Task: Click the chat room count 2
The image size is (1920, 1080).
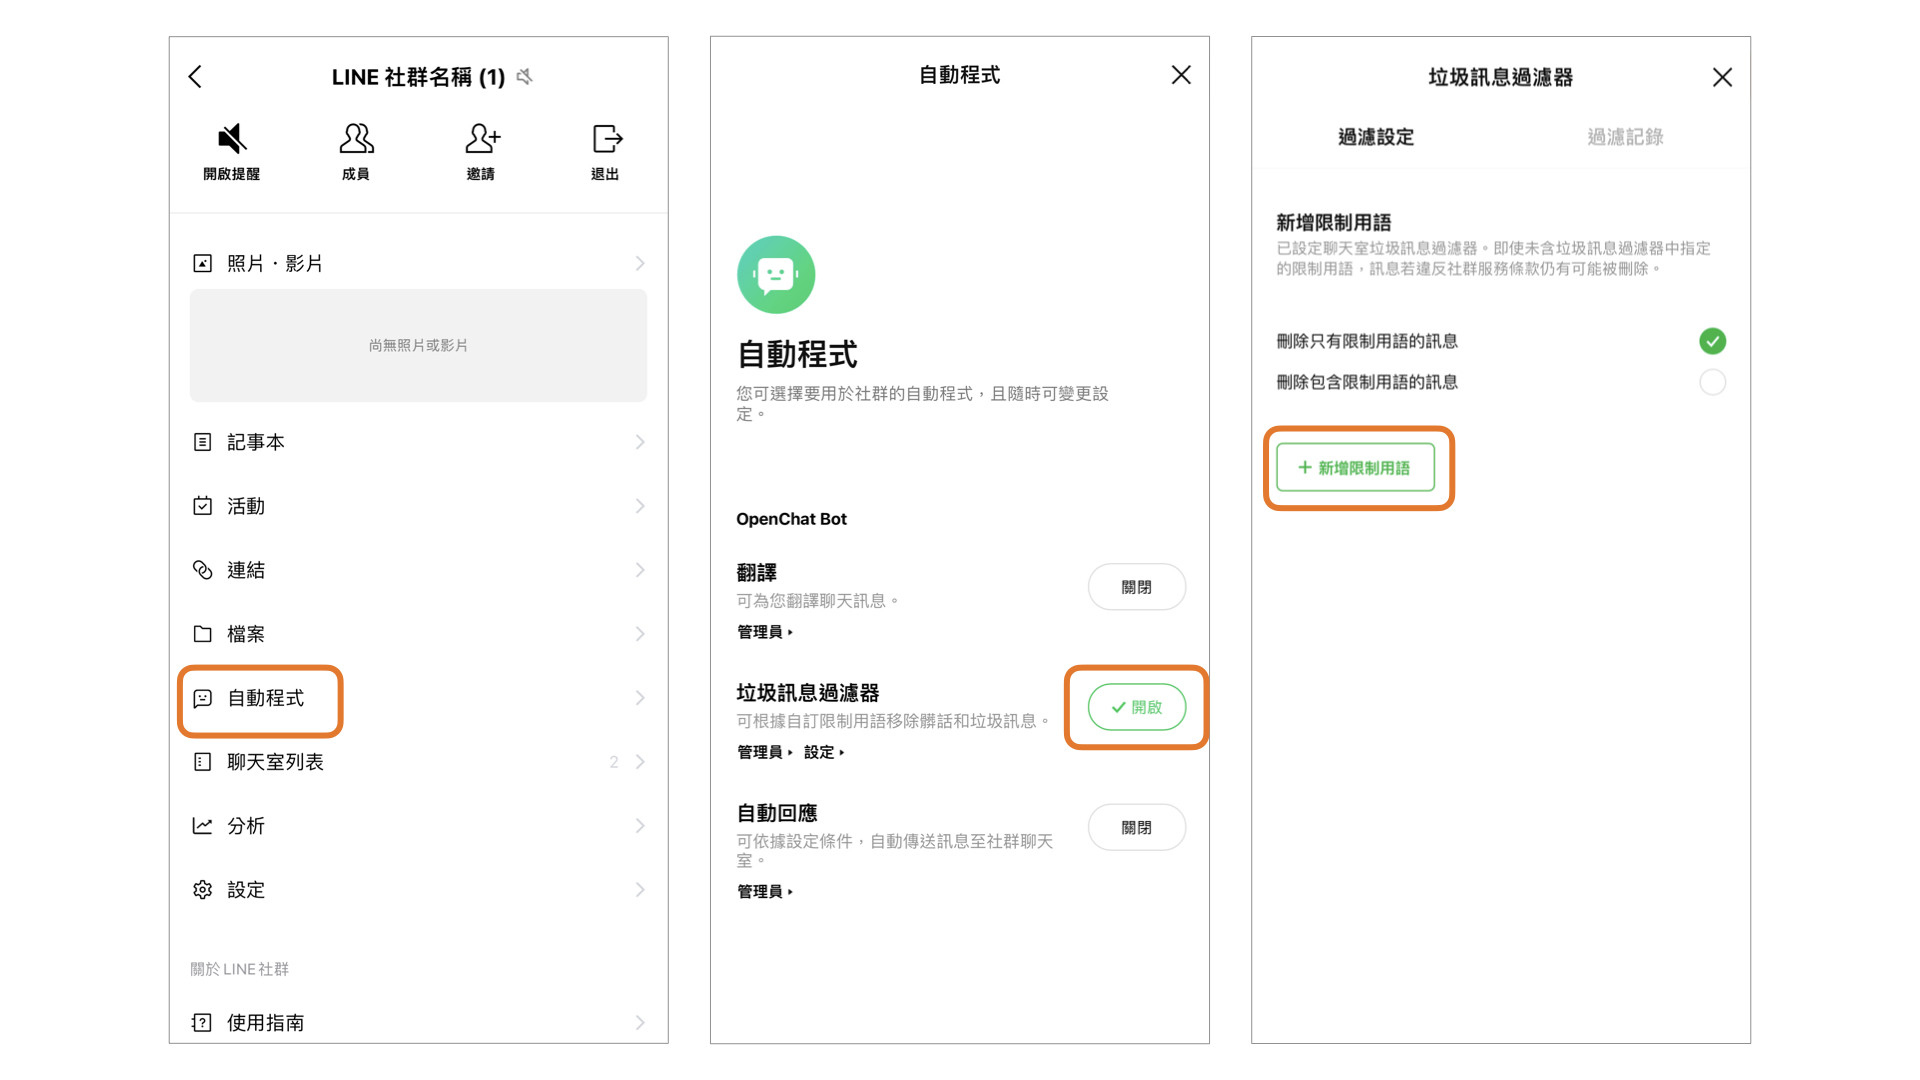Action: pos(613,762)
